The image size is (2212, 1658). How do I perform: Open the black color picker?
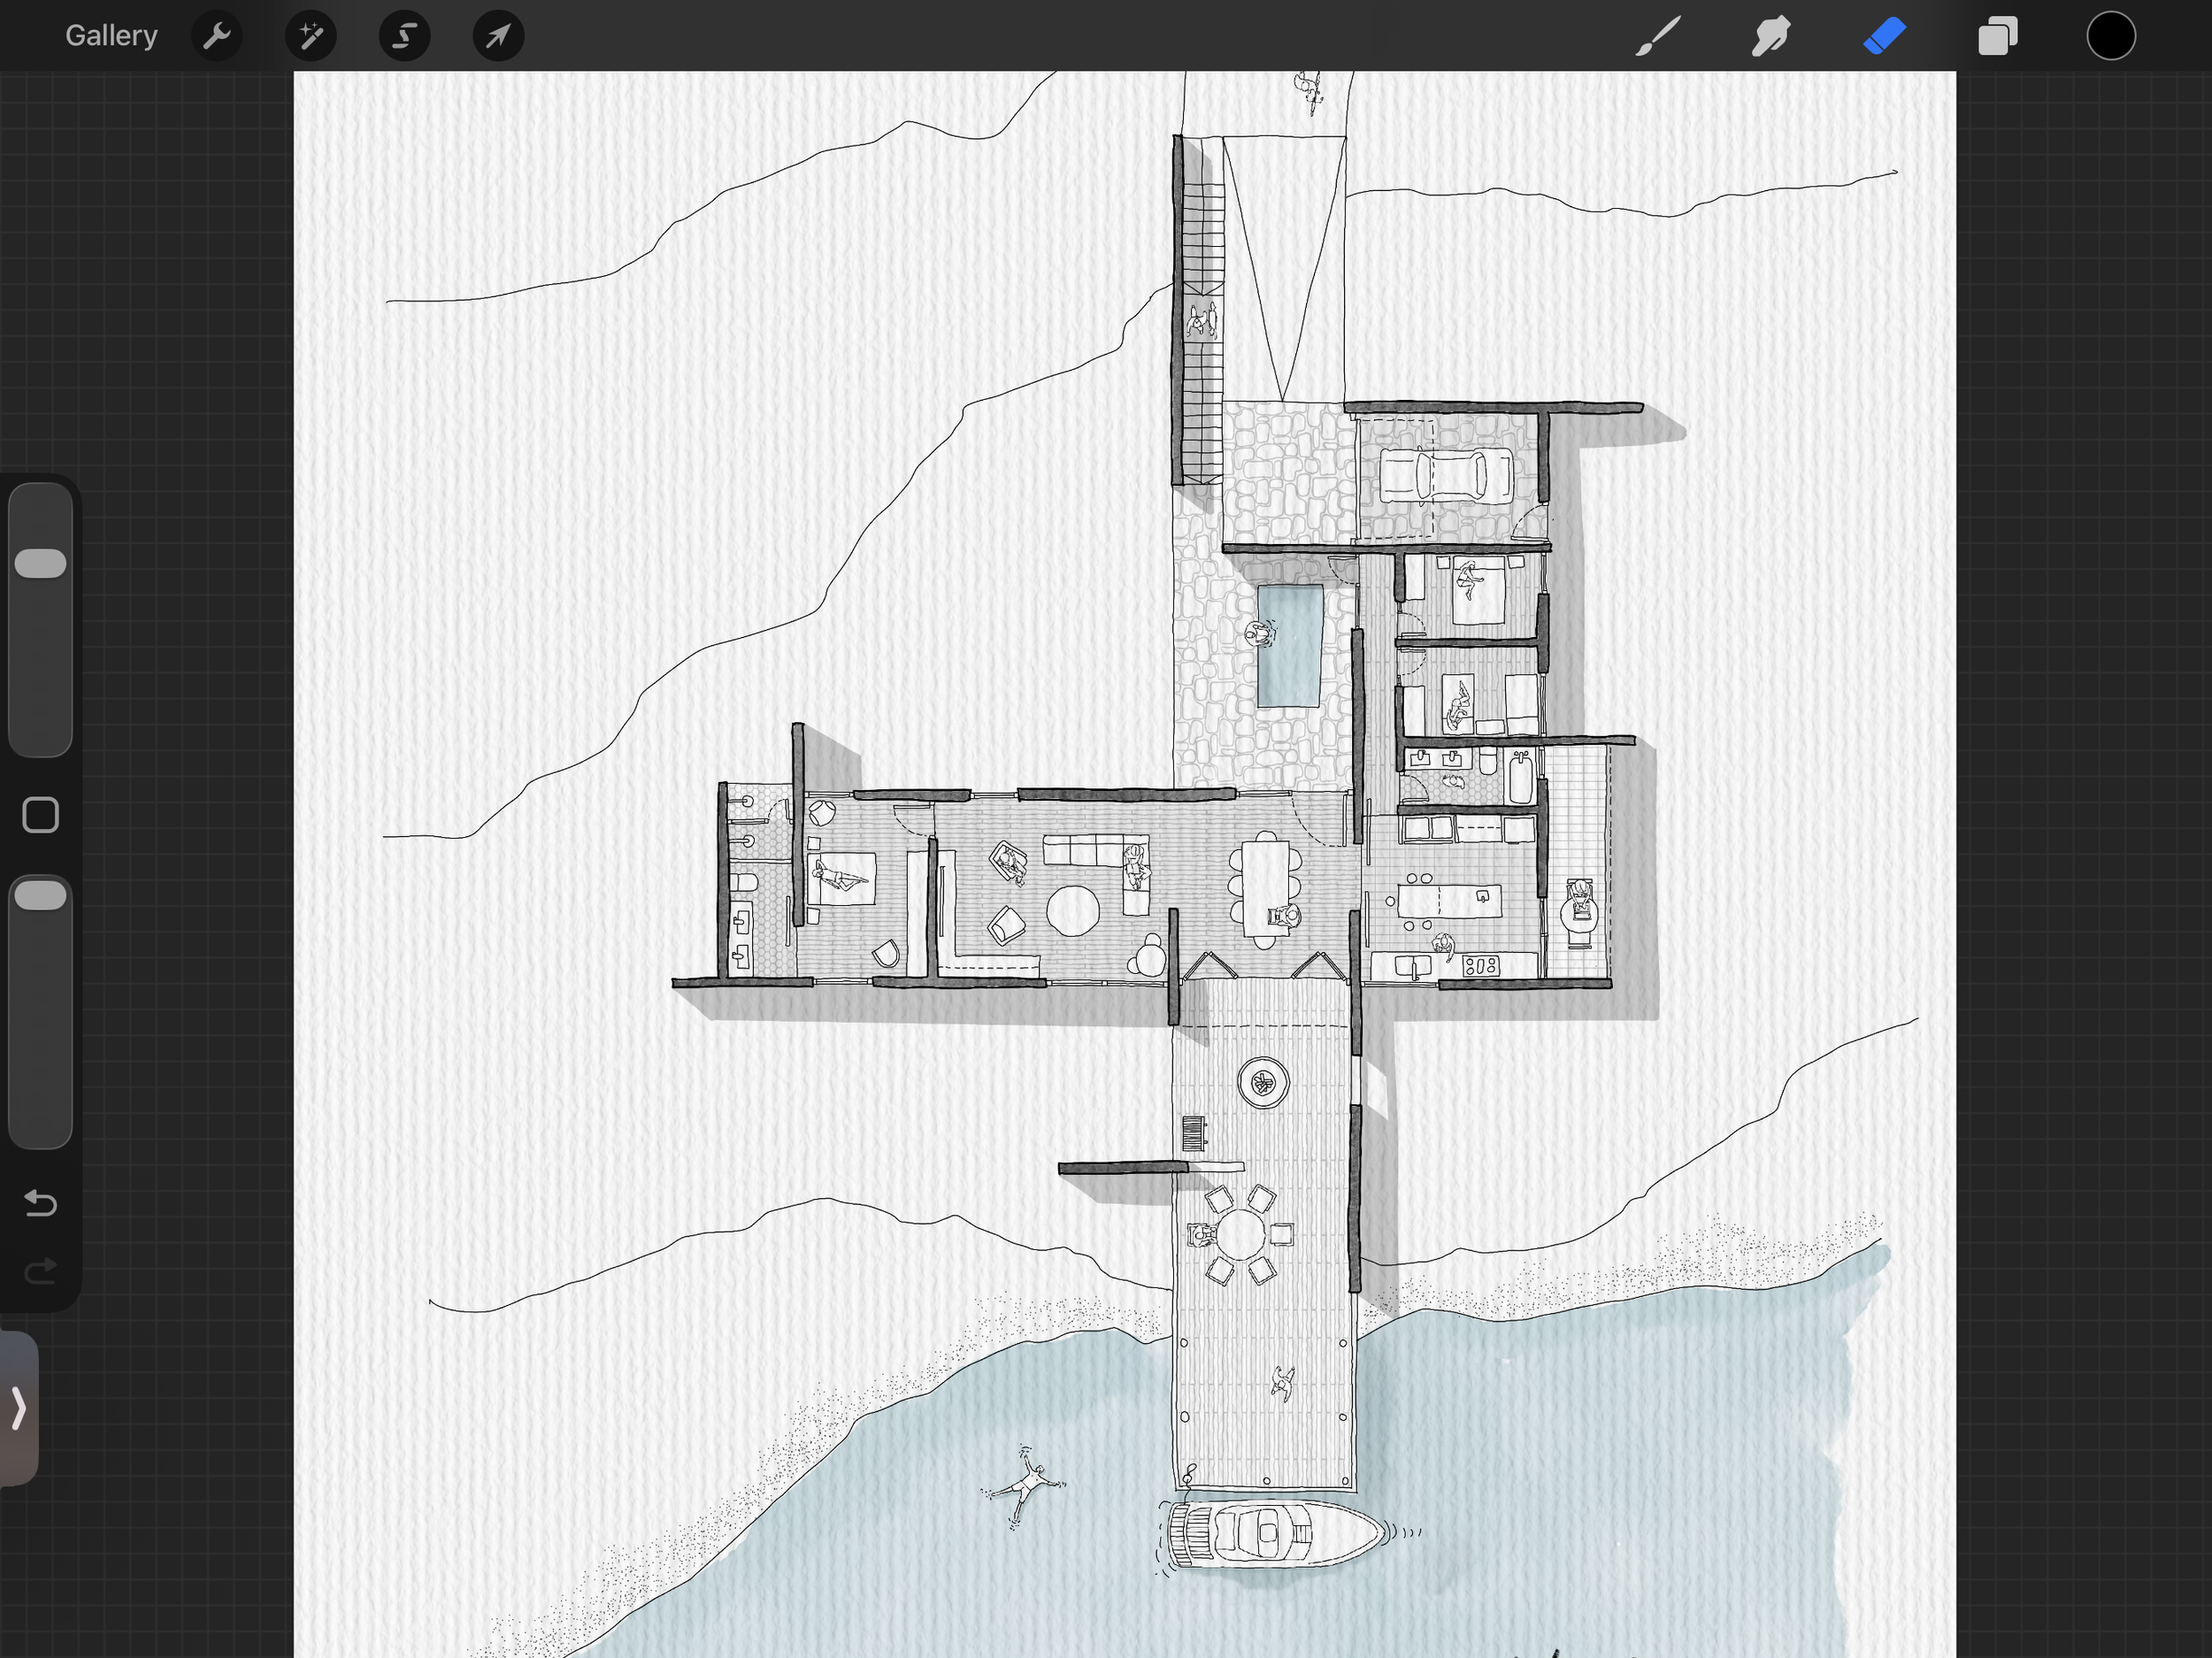pyautogui.click(x=2111, y=36)
